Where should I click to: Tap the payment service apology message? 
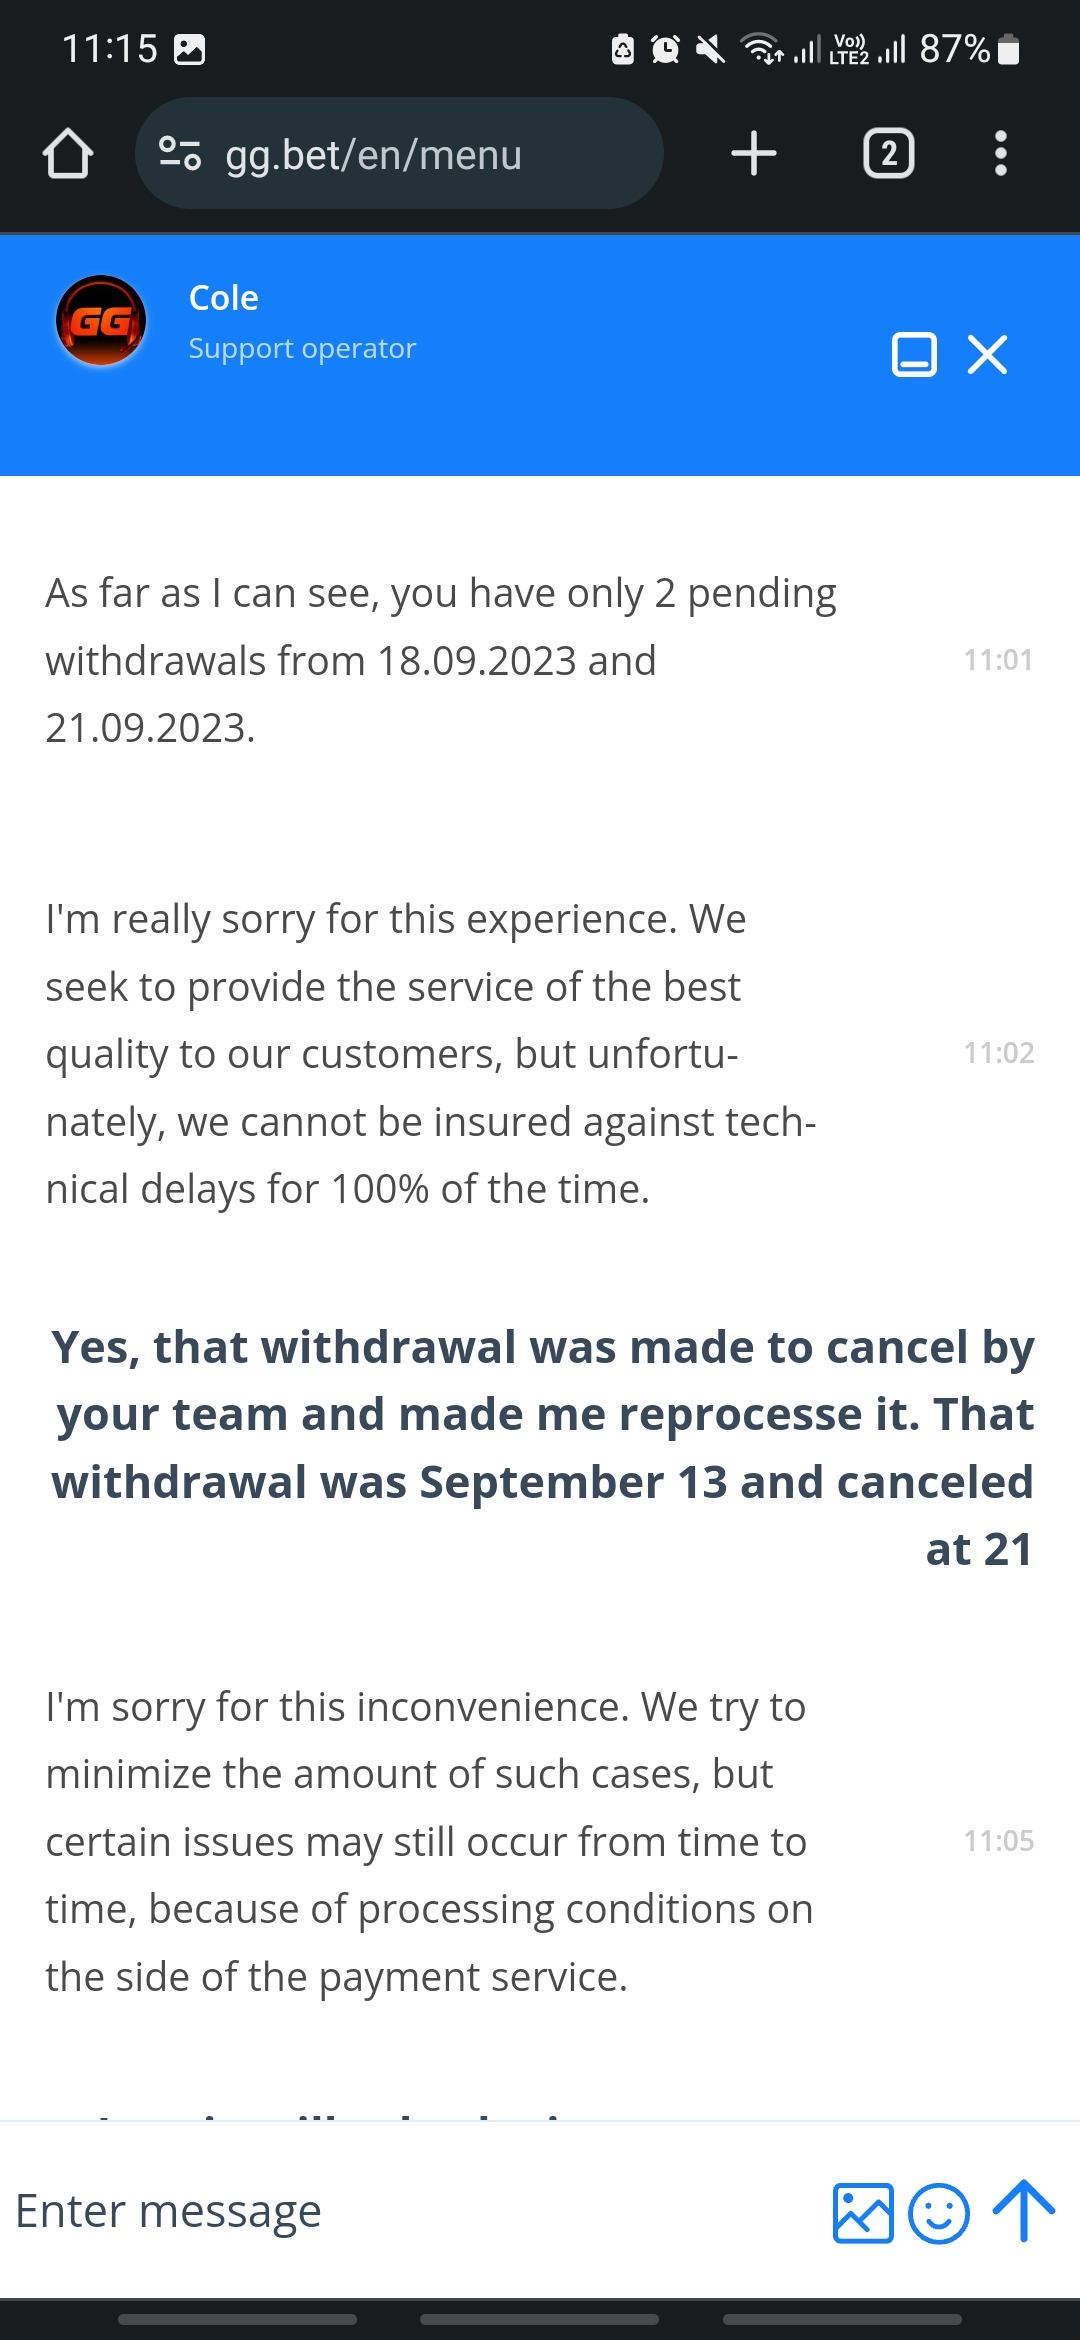(430, 1841)
